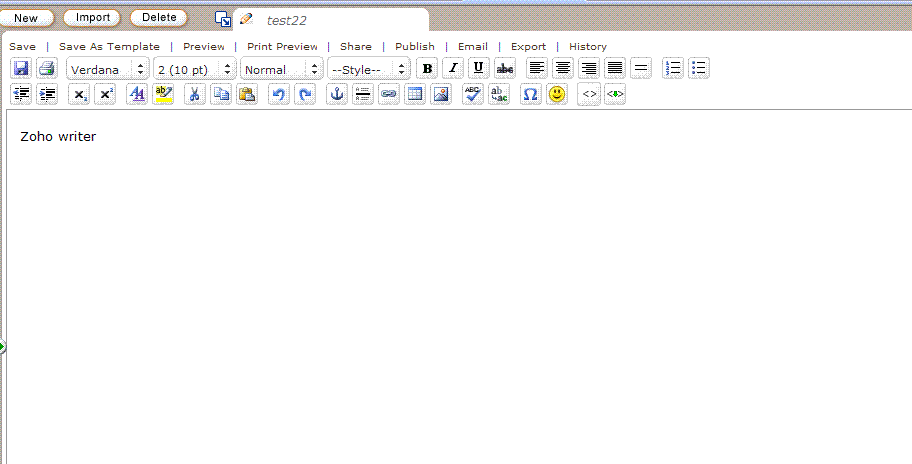
Task: Click the Email menu item
Action: tap(473, 47)
